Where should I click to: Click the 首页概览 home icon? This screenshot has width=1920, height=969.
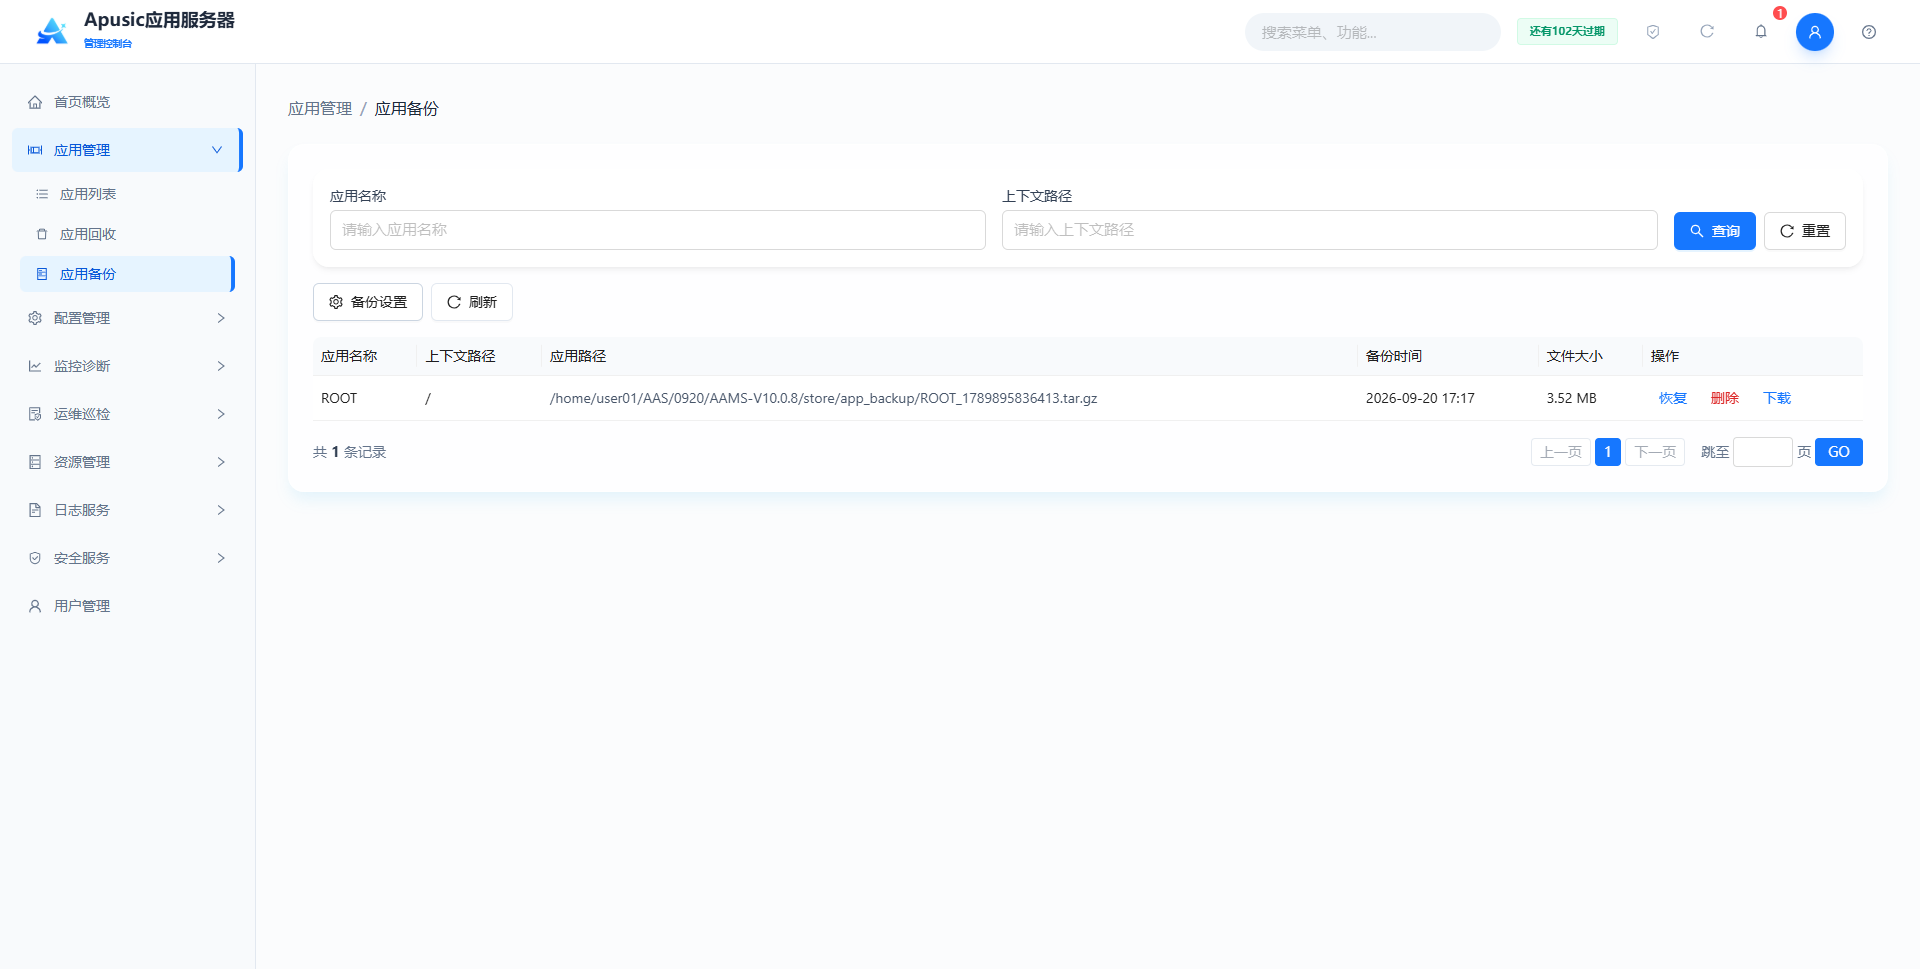(35, 102)
